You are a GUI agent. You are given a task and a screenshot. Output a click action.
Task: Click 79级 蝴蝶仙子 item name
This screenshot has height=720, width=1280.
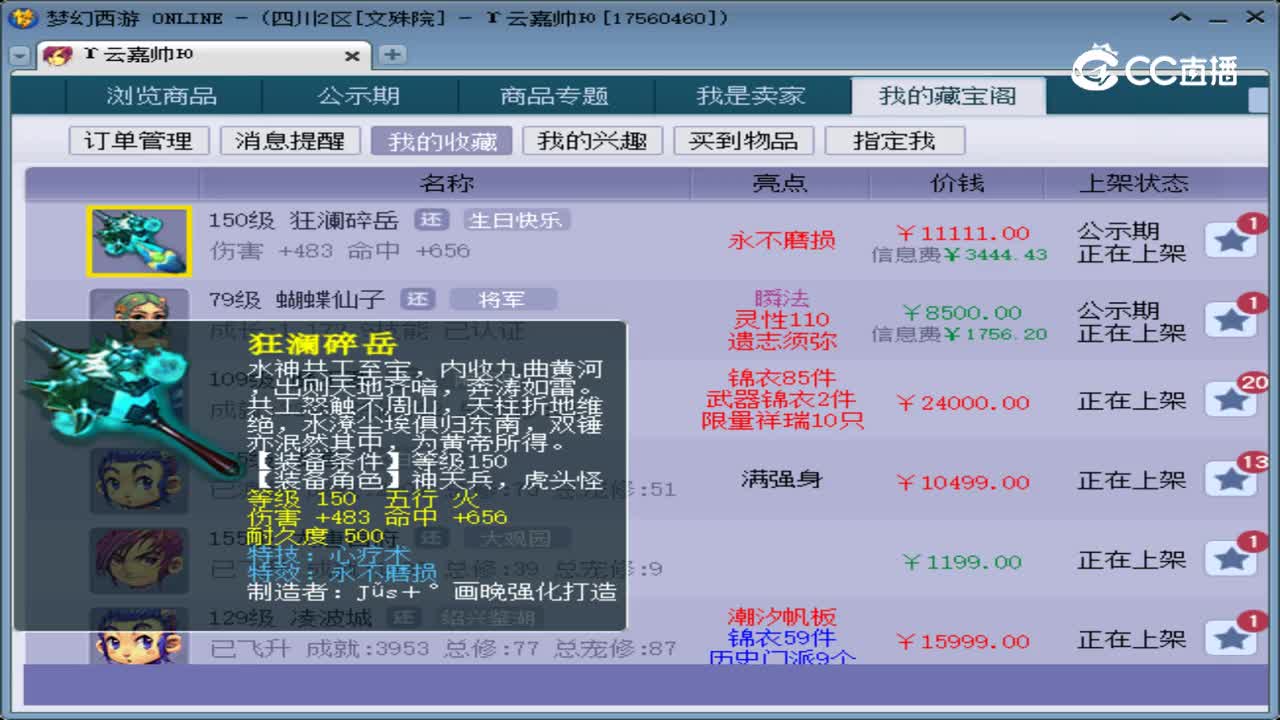(298, 300)
